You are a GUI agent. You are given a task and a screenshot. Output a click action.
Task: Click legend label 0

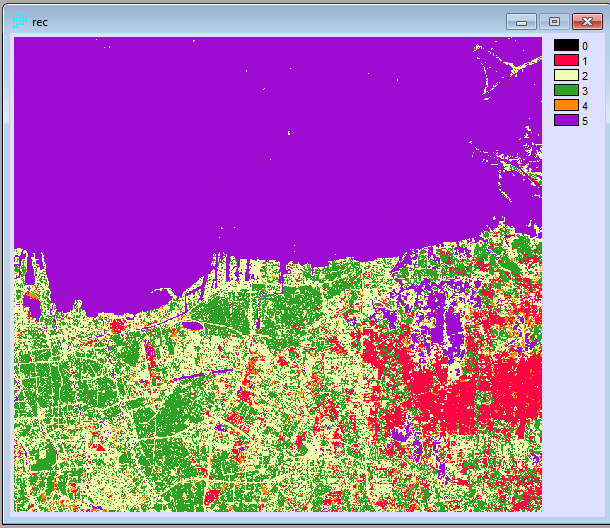point(585,46)
